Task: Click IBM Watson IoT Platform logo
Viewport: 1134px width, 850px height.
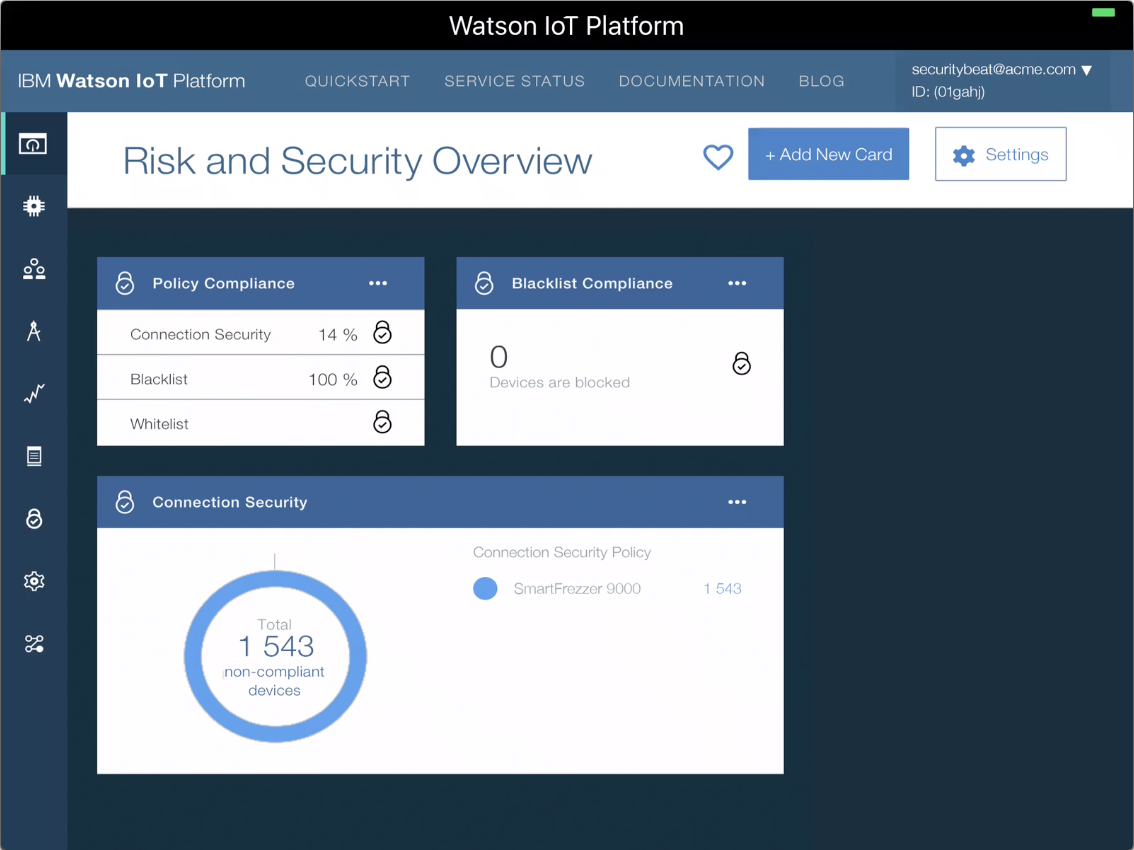Action: [x=131, y=80]
